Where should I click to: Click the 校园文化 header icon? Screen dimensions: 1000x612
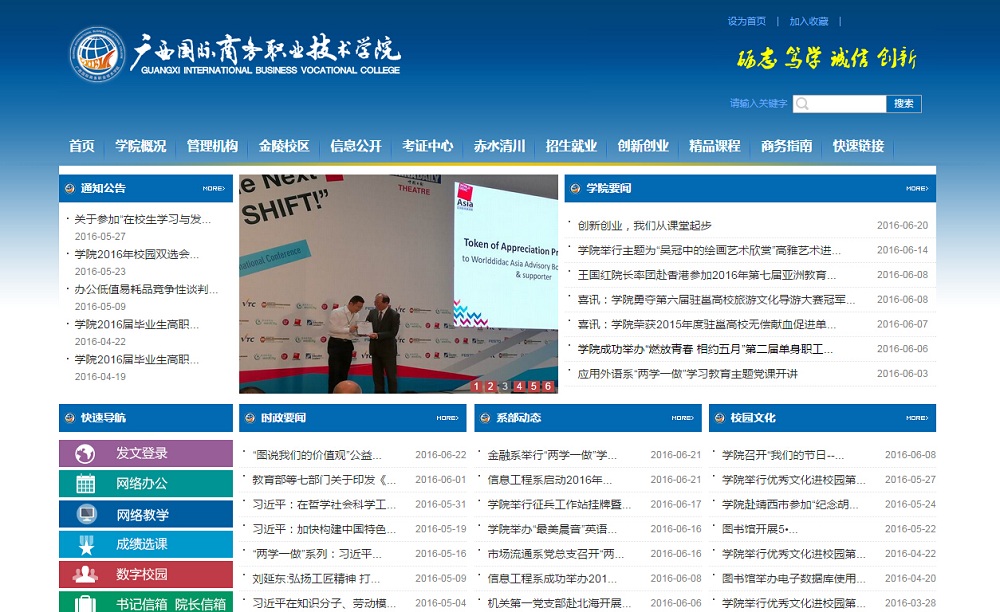click(x=719, y=418)
